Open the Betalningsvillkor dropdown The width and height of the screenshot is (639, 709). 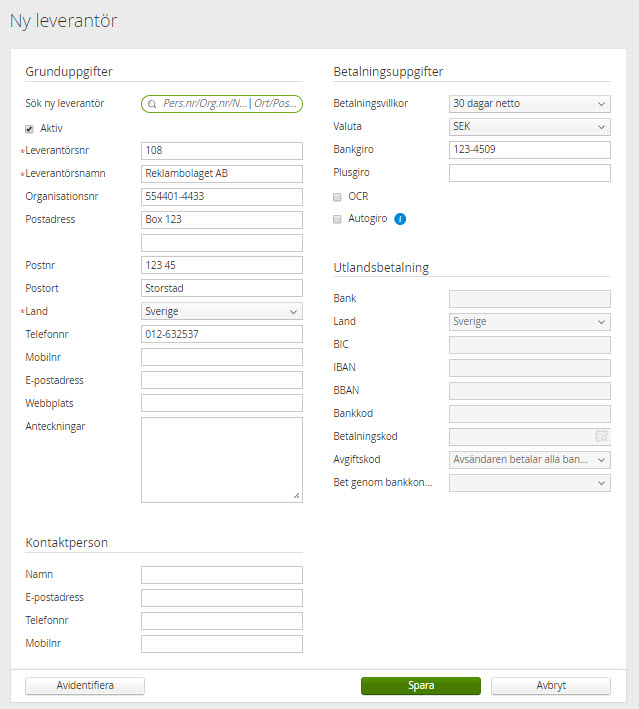click(x=529, y=104)
